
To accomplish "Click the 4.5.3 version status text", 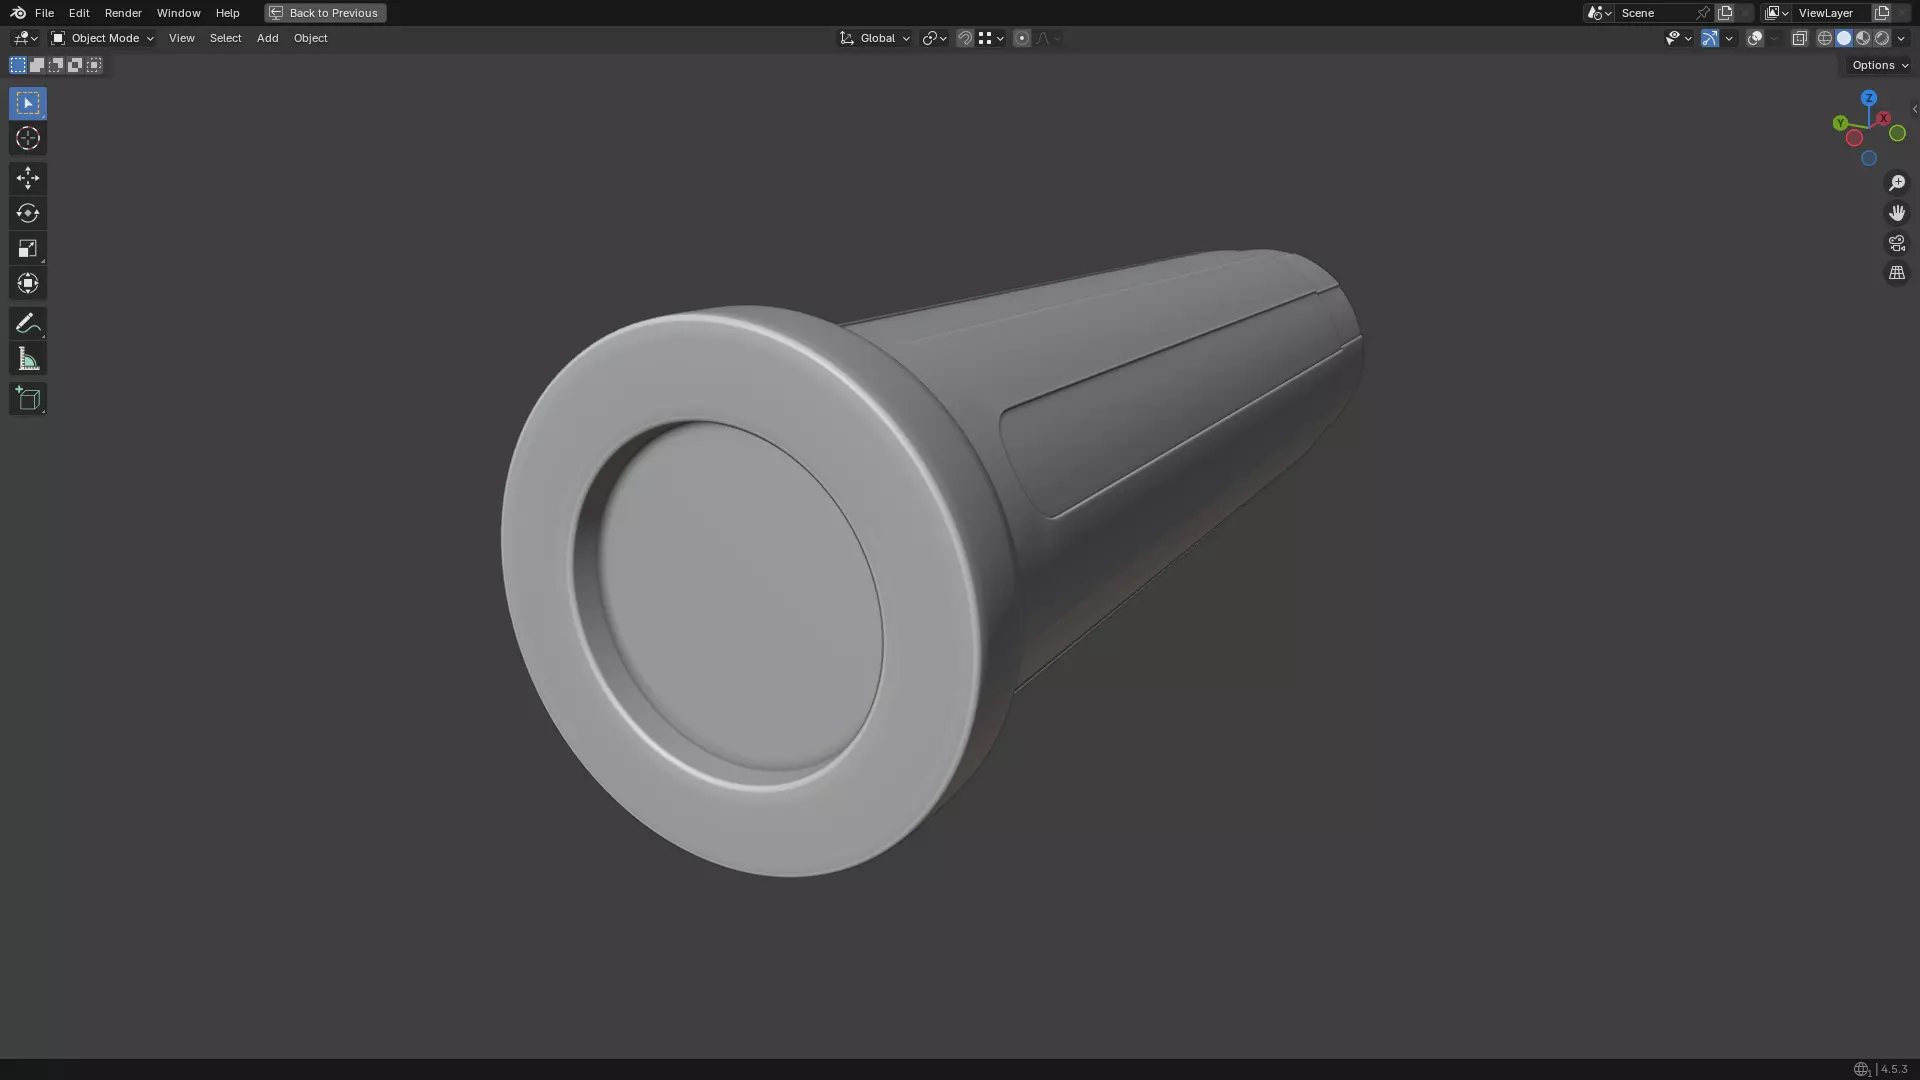I will (x=1894, y=1069).
